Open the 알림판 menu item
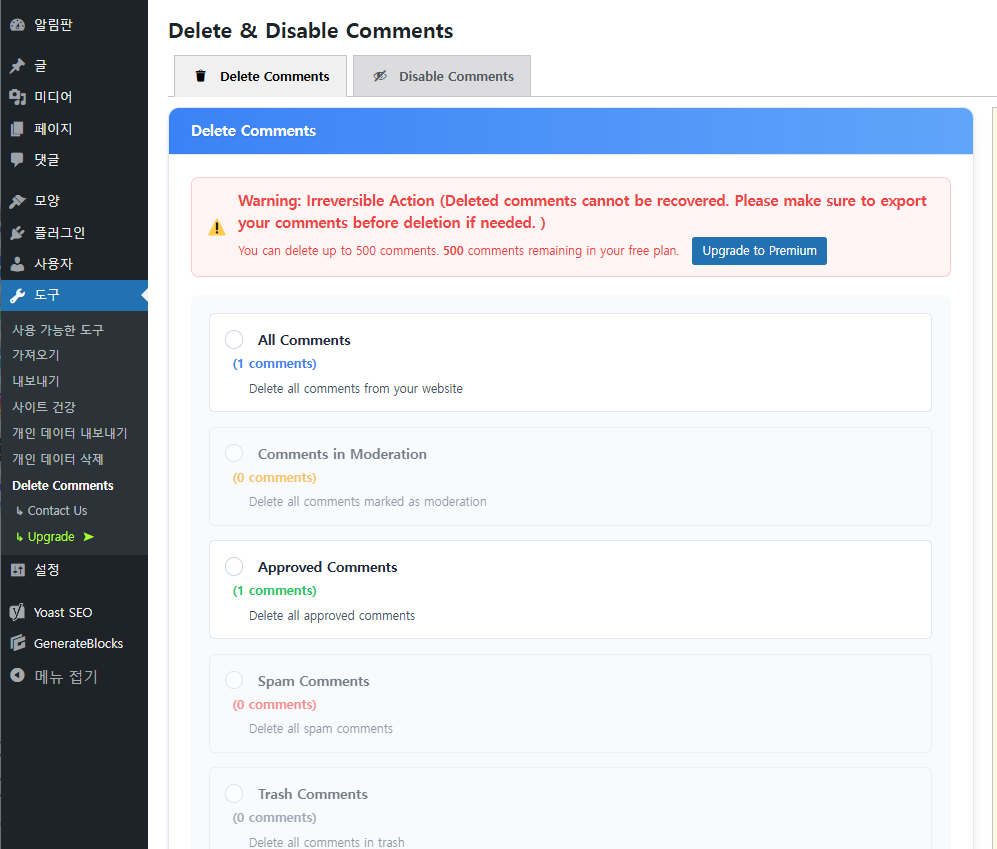Screen dimensions: 997x849 pyautogui.click(x=74, y=25)
